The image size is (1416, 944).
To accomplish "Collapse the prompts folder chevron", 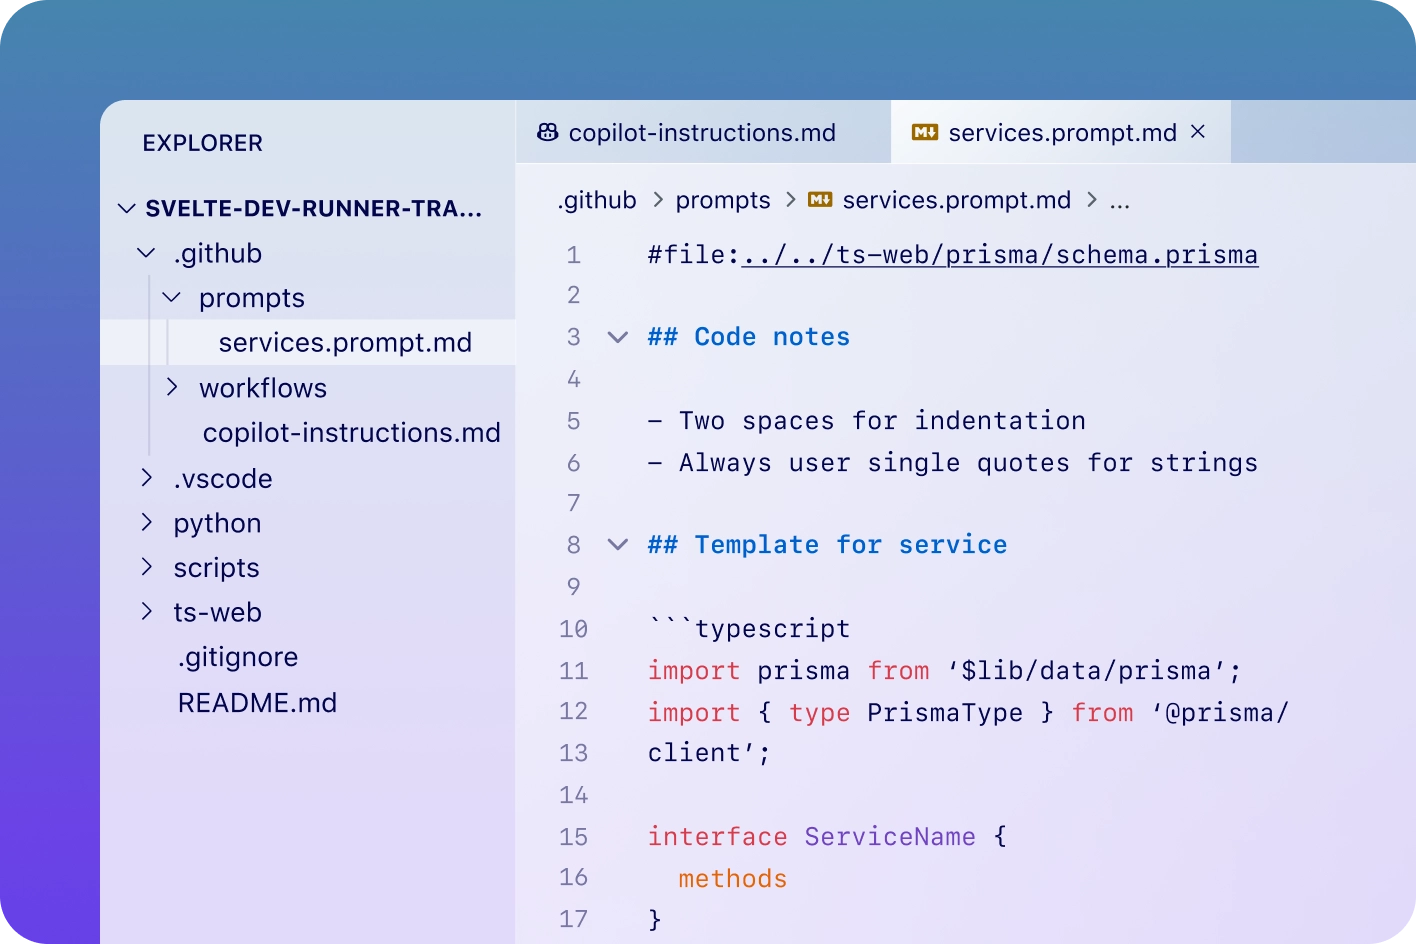I will coord(172,297).
